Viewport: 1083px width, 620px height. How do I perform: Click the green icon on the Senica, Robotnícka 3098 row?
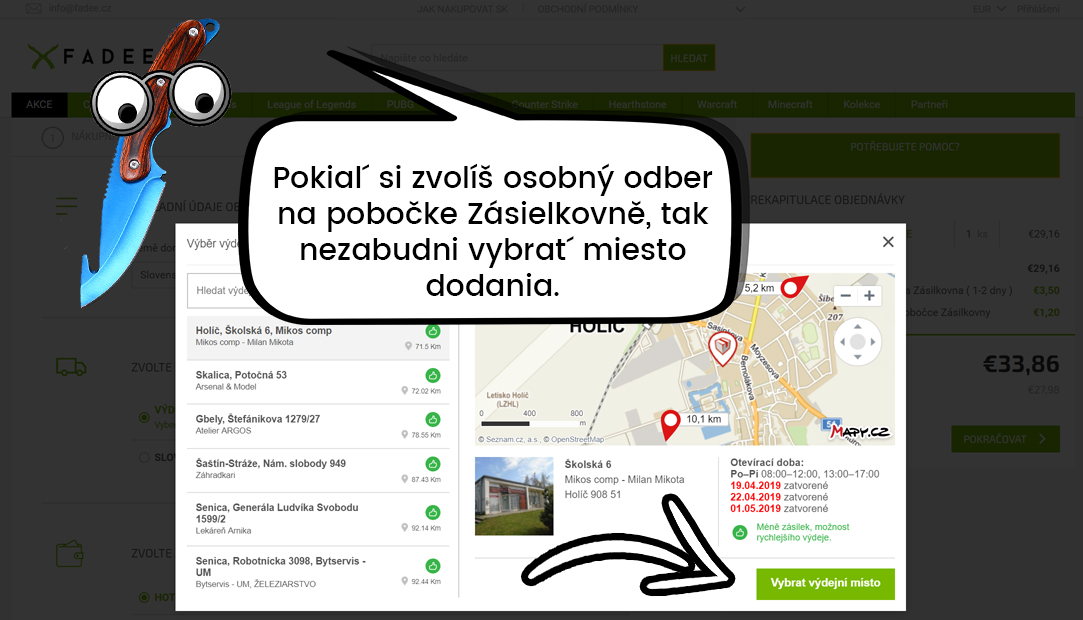433,566
